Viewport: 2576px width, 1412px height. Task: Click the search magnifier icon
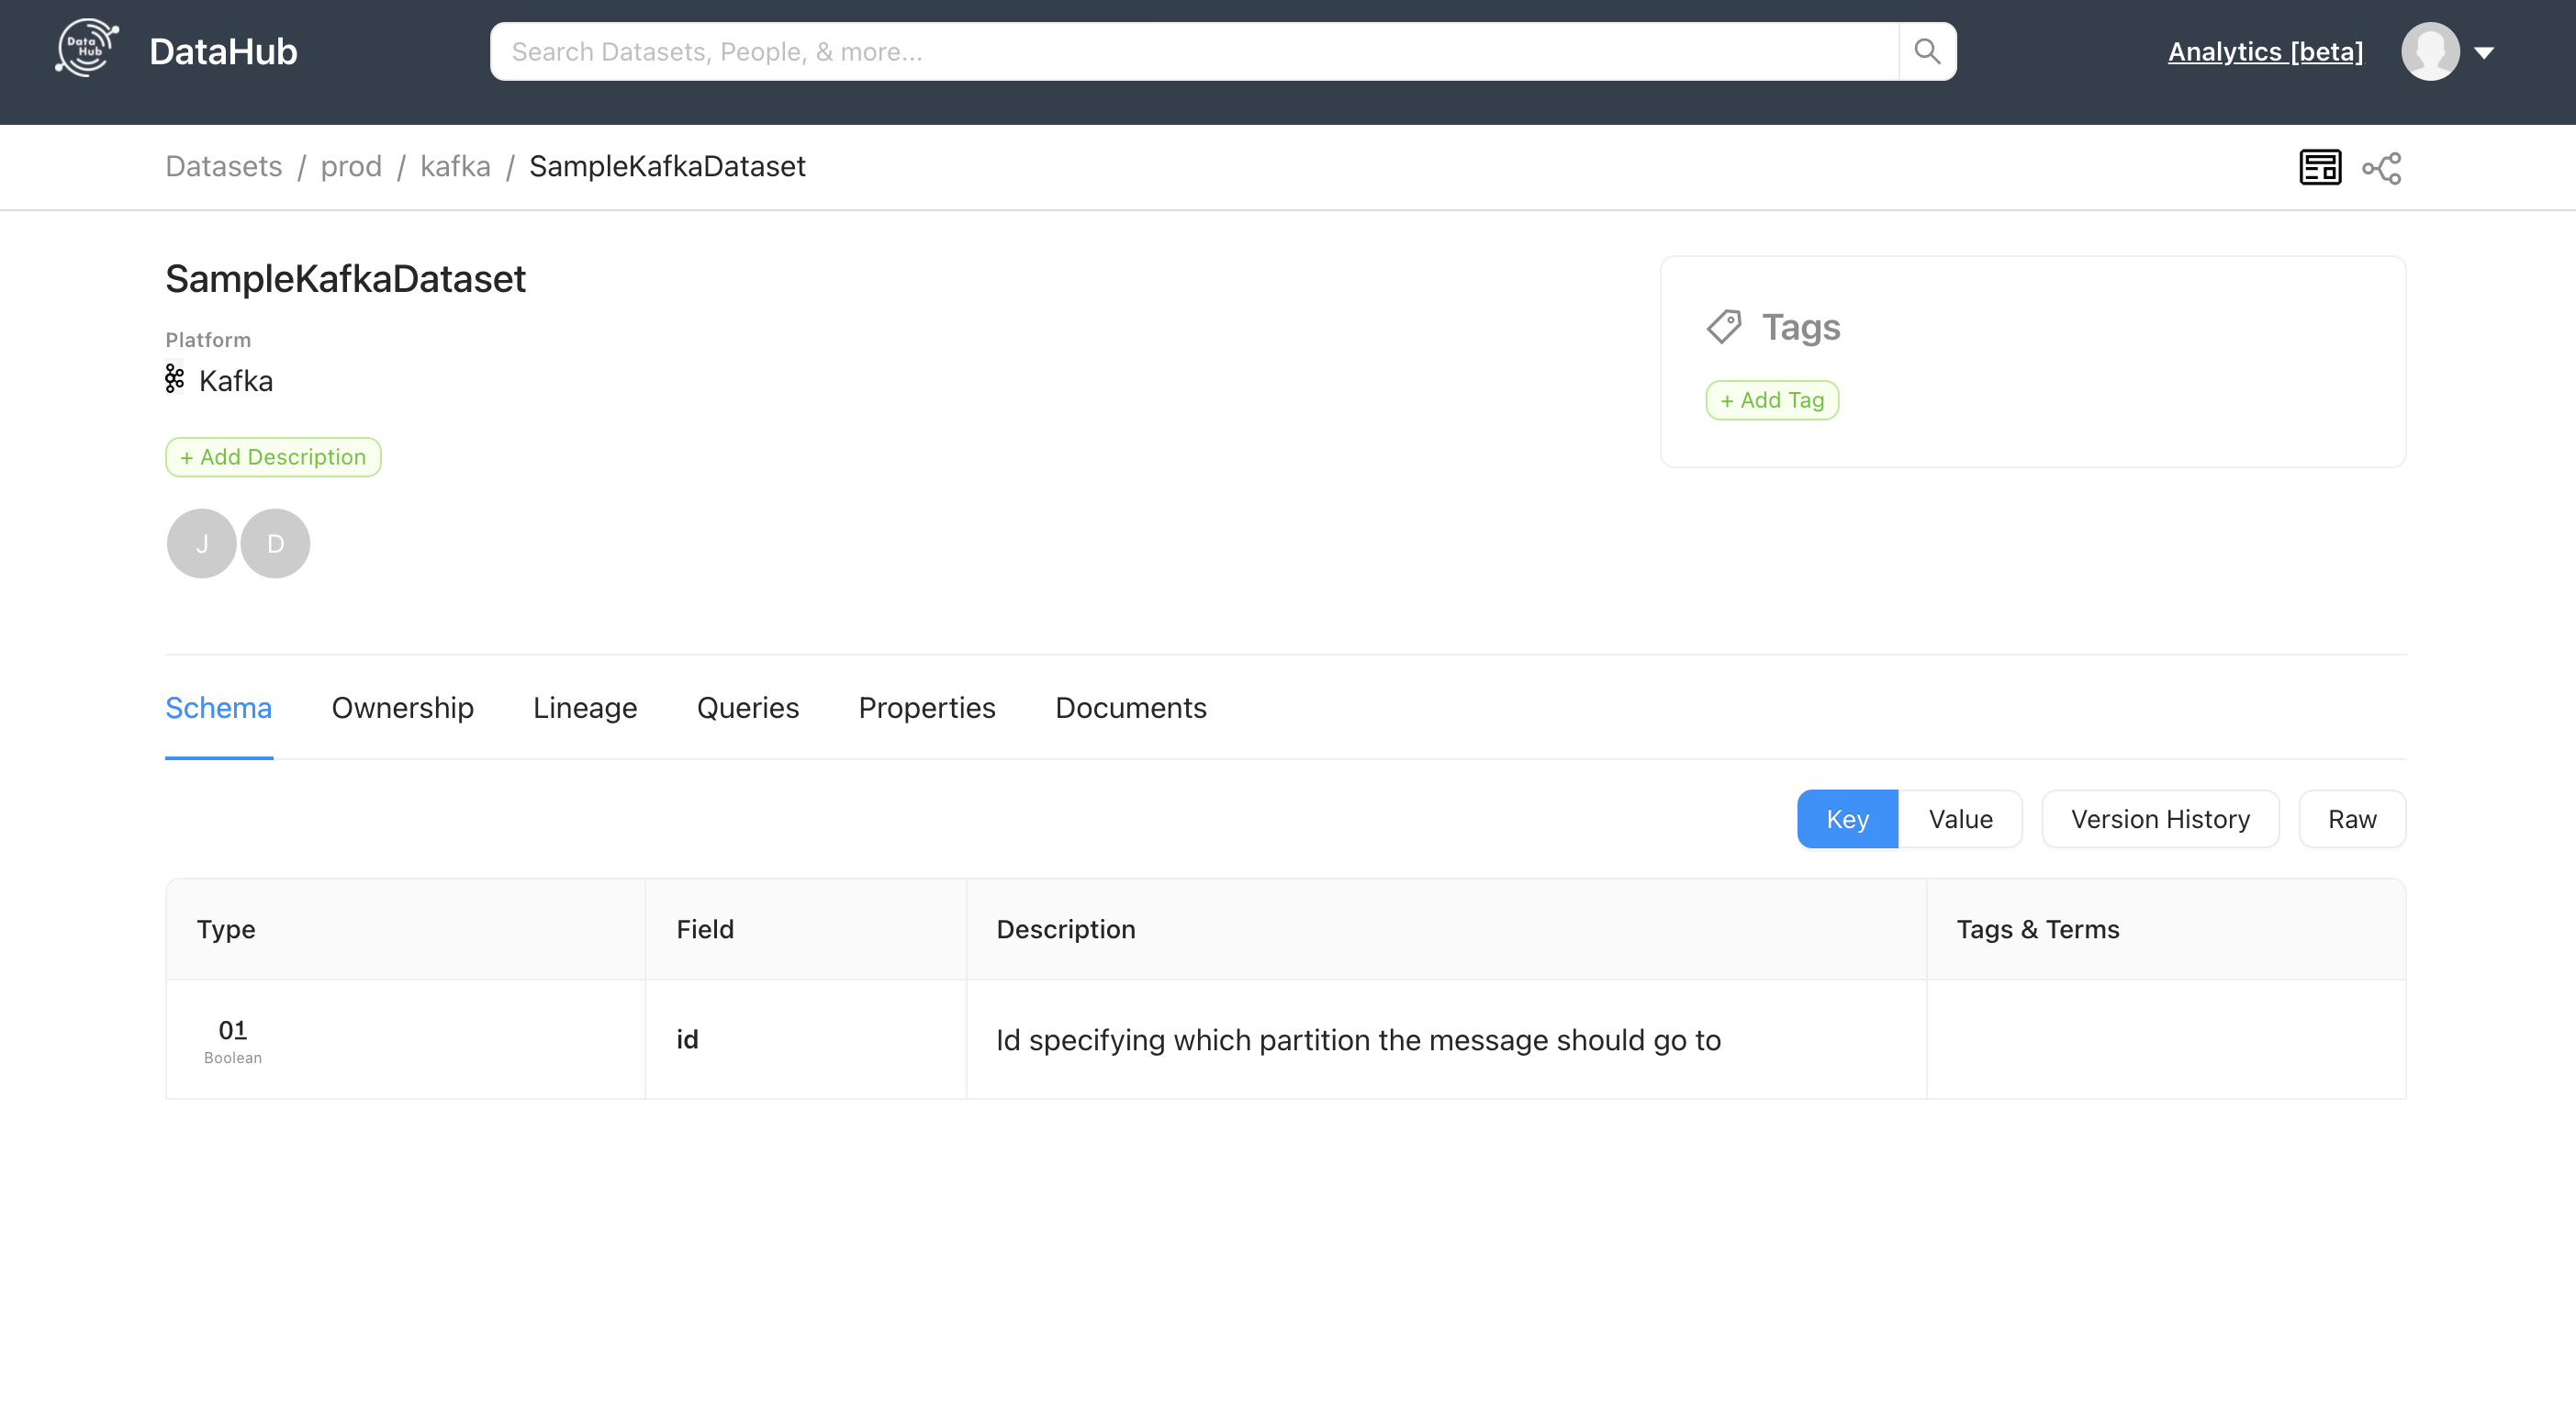click(x=1926, y=51)
